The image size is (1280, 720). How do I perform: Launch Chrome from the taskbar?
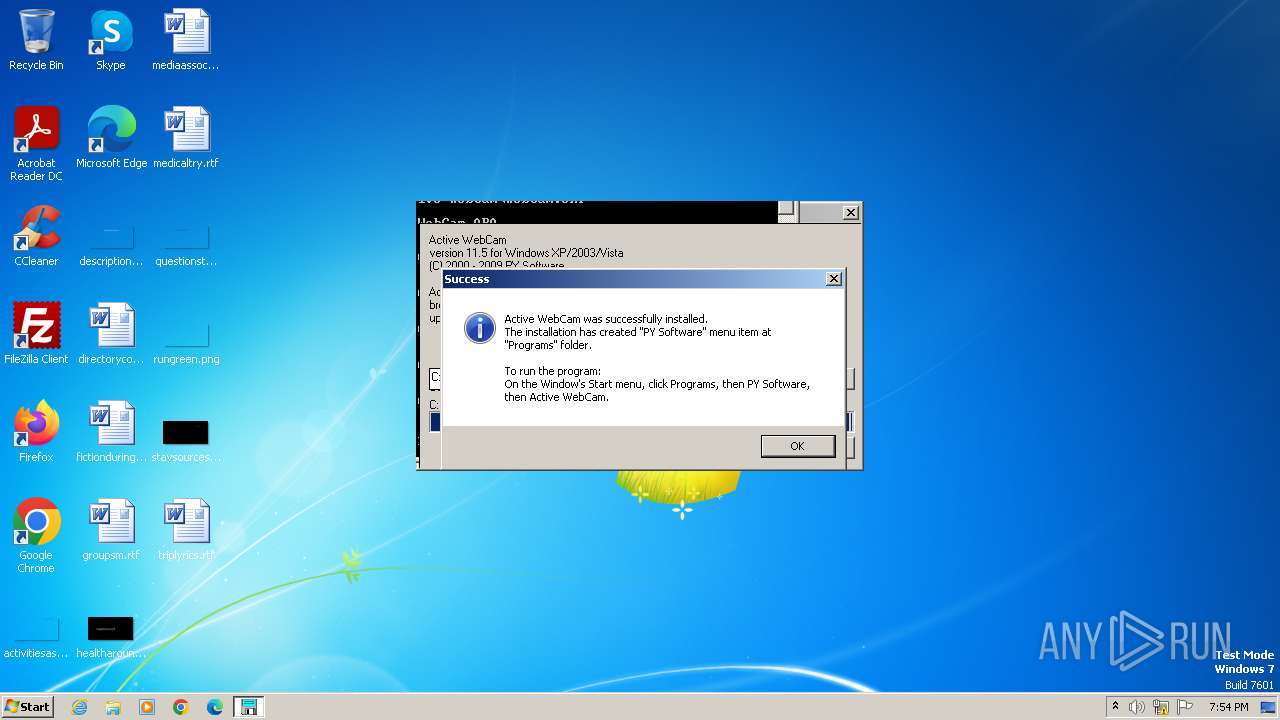181,707
